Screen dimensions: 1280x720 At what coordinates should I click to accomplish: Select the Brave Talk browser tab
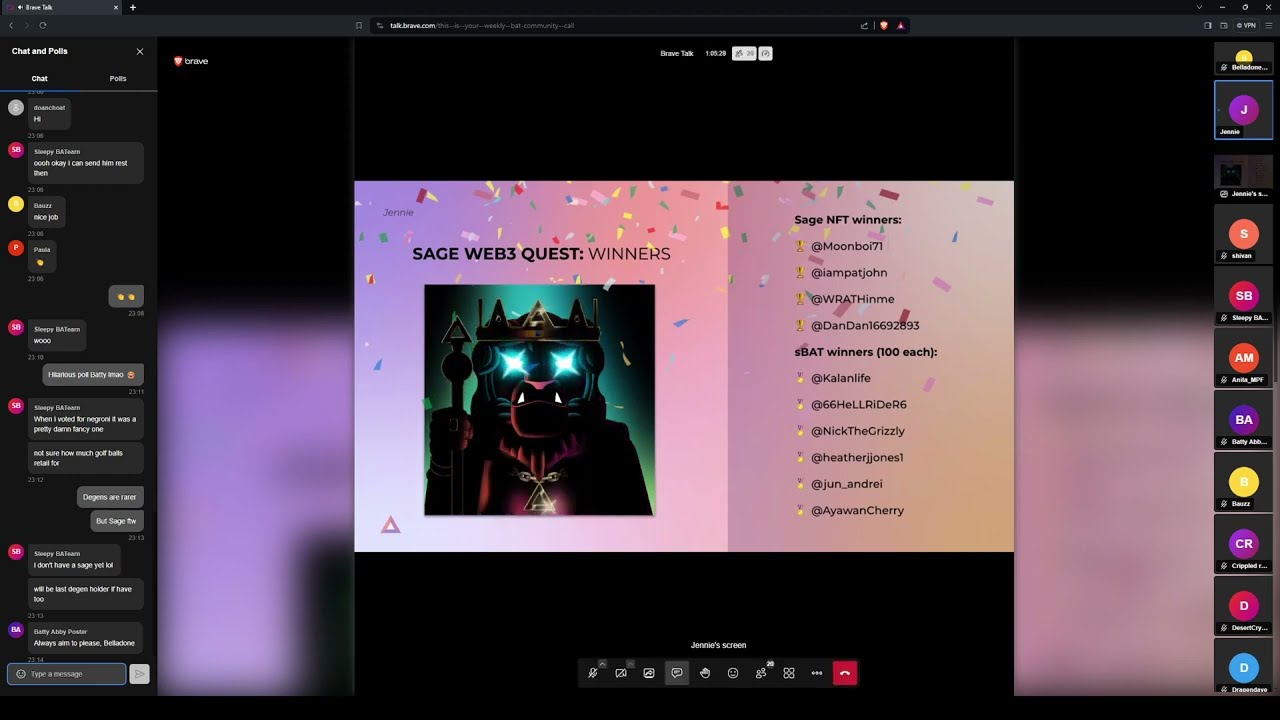[x=60, y=7]
